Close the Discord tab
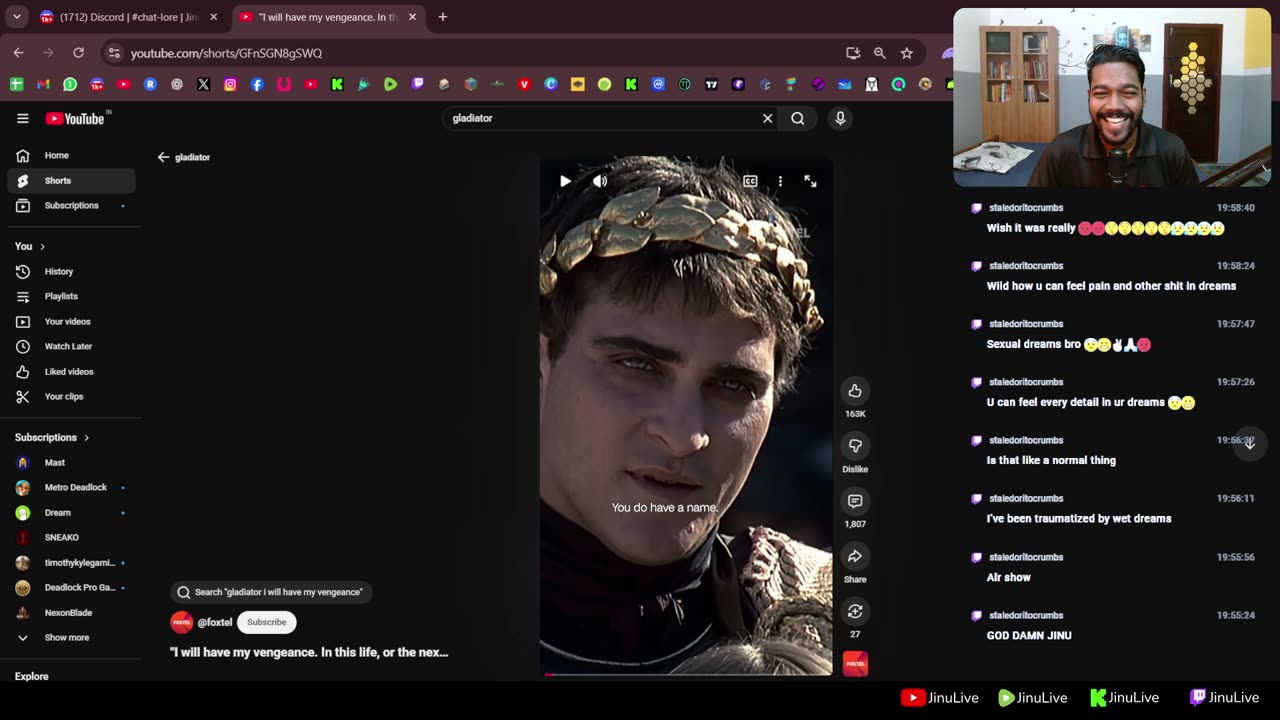 click(213, 17)
